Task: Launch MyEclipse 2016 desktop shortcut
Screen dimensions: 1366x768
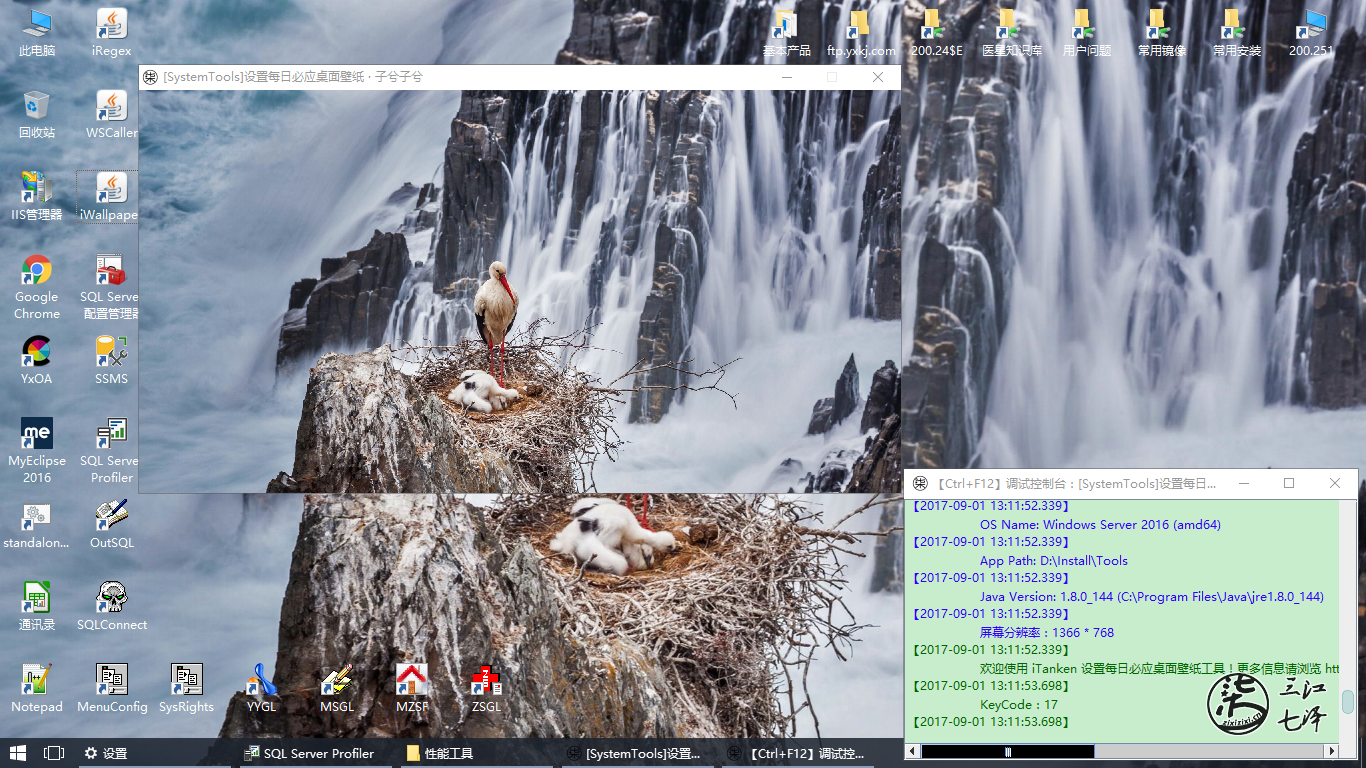Action: (37, 451)
